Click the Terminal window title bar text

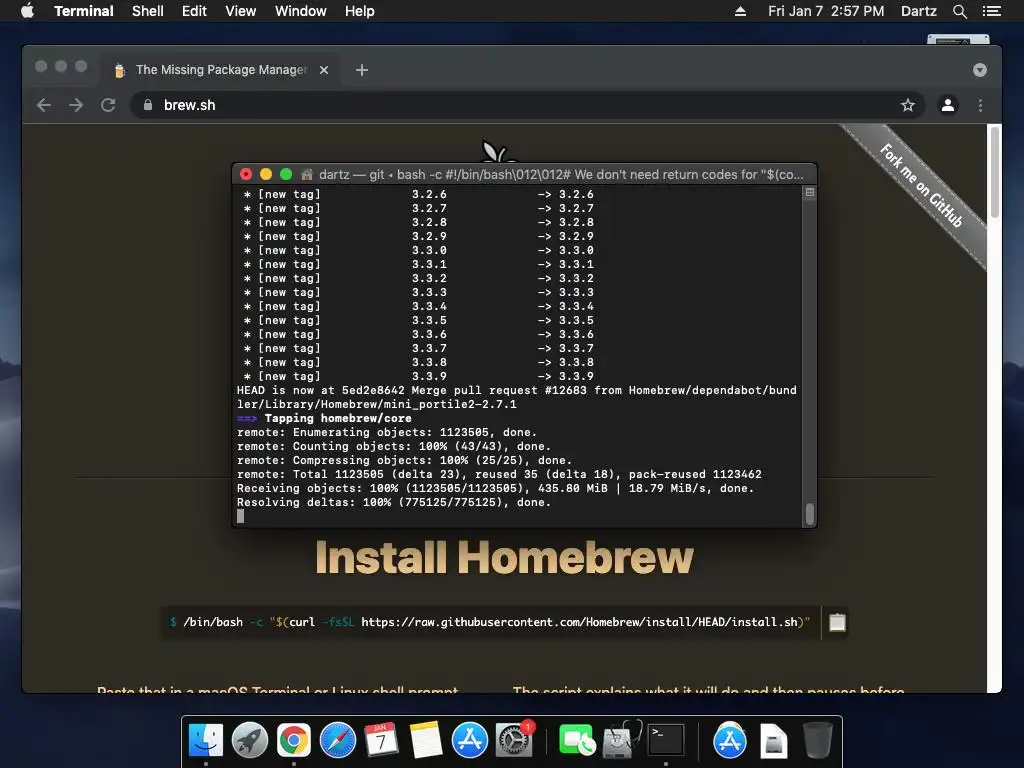point(561,174)
